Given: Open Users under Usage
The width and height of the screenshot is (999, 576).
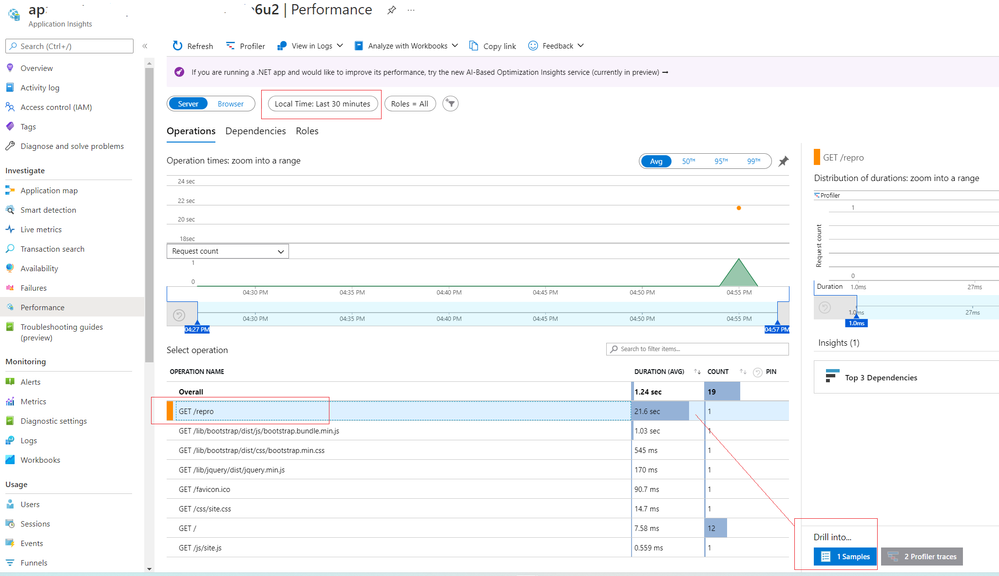Looking at the screenshot, I should [x=30, y=505].
